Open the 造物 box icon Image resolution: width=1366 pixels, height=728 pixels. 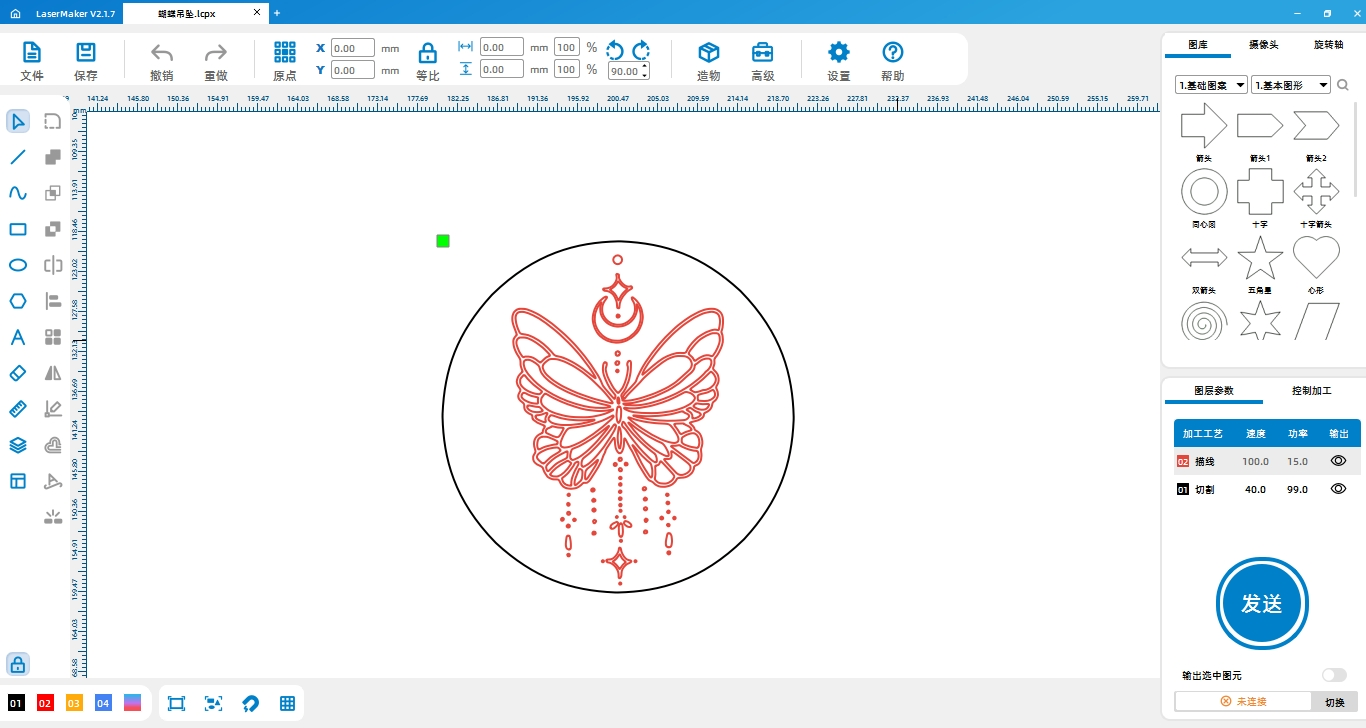pos(709,61)
